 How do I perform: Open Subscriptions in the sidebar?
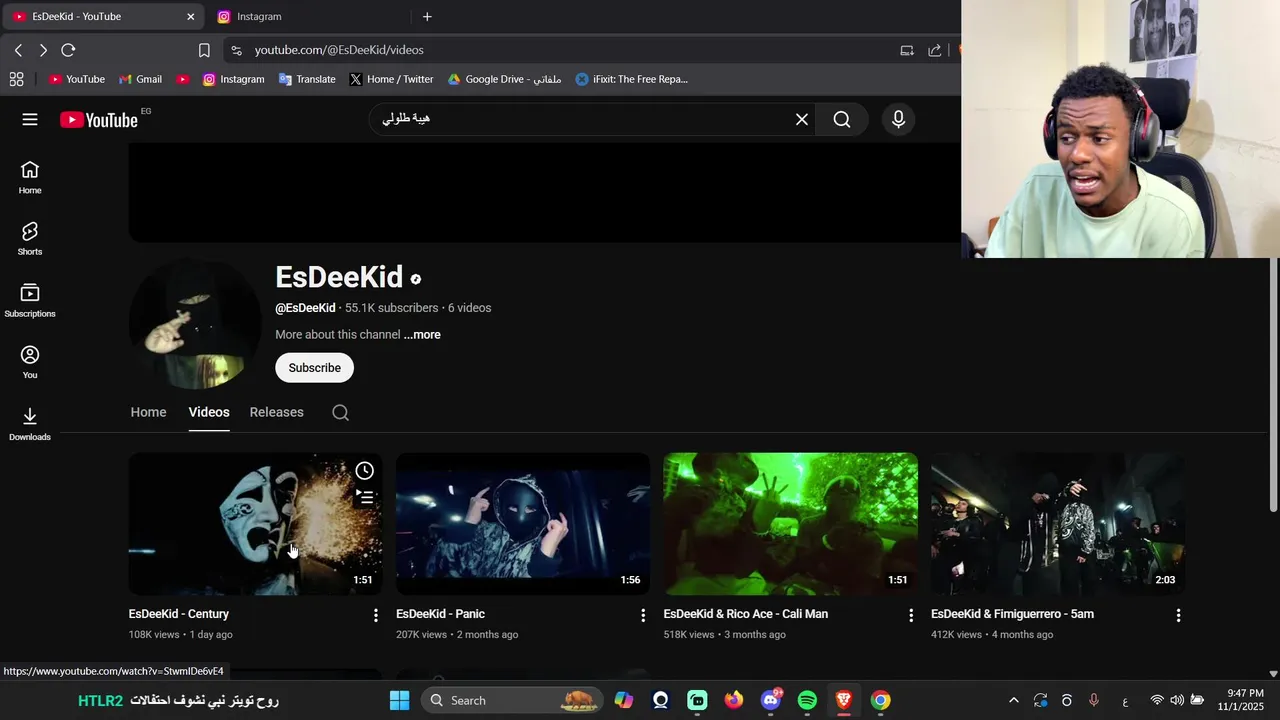tap(30, 301)
